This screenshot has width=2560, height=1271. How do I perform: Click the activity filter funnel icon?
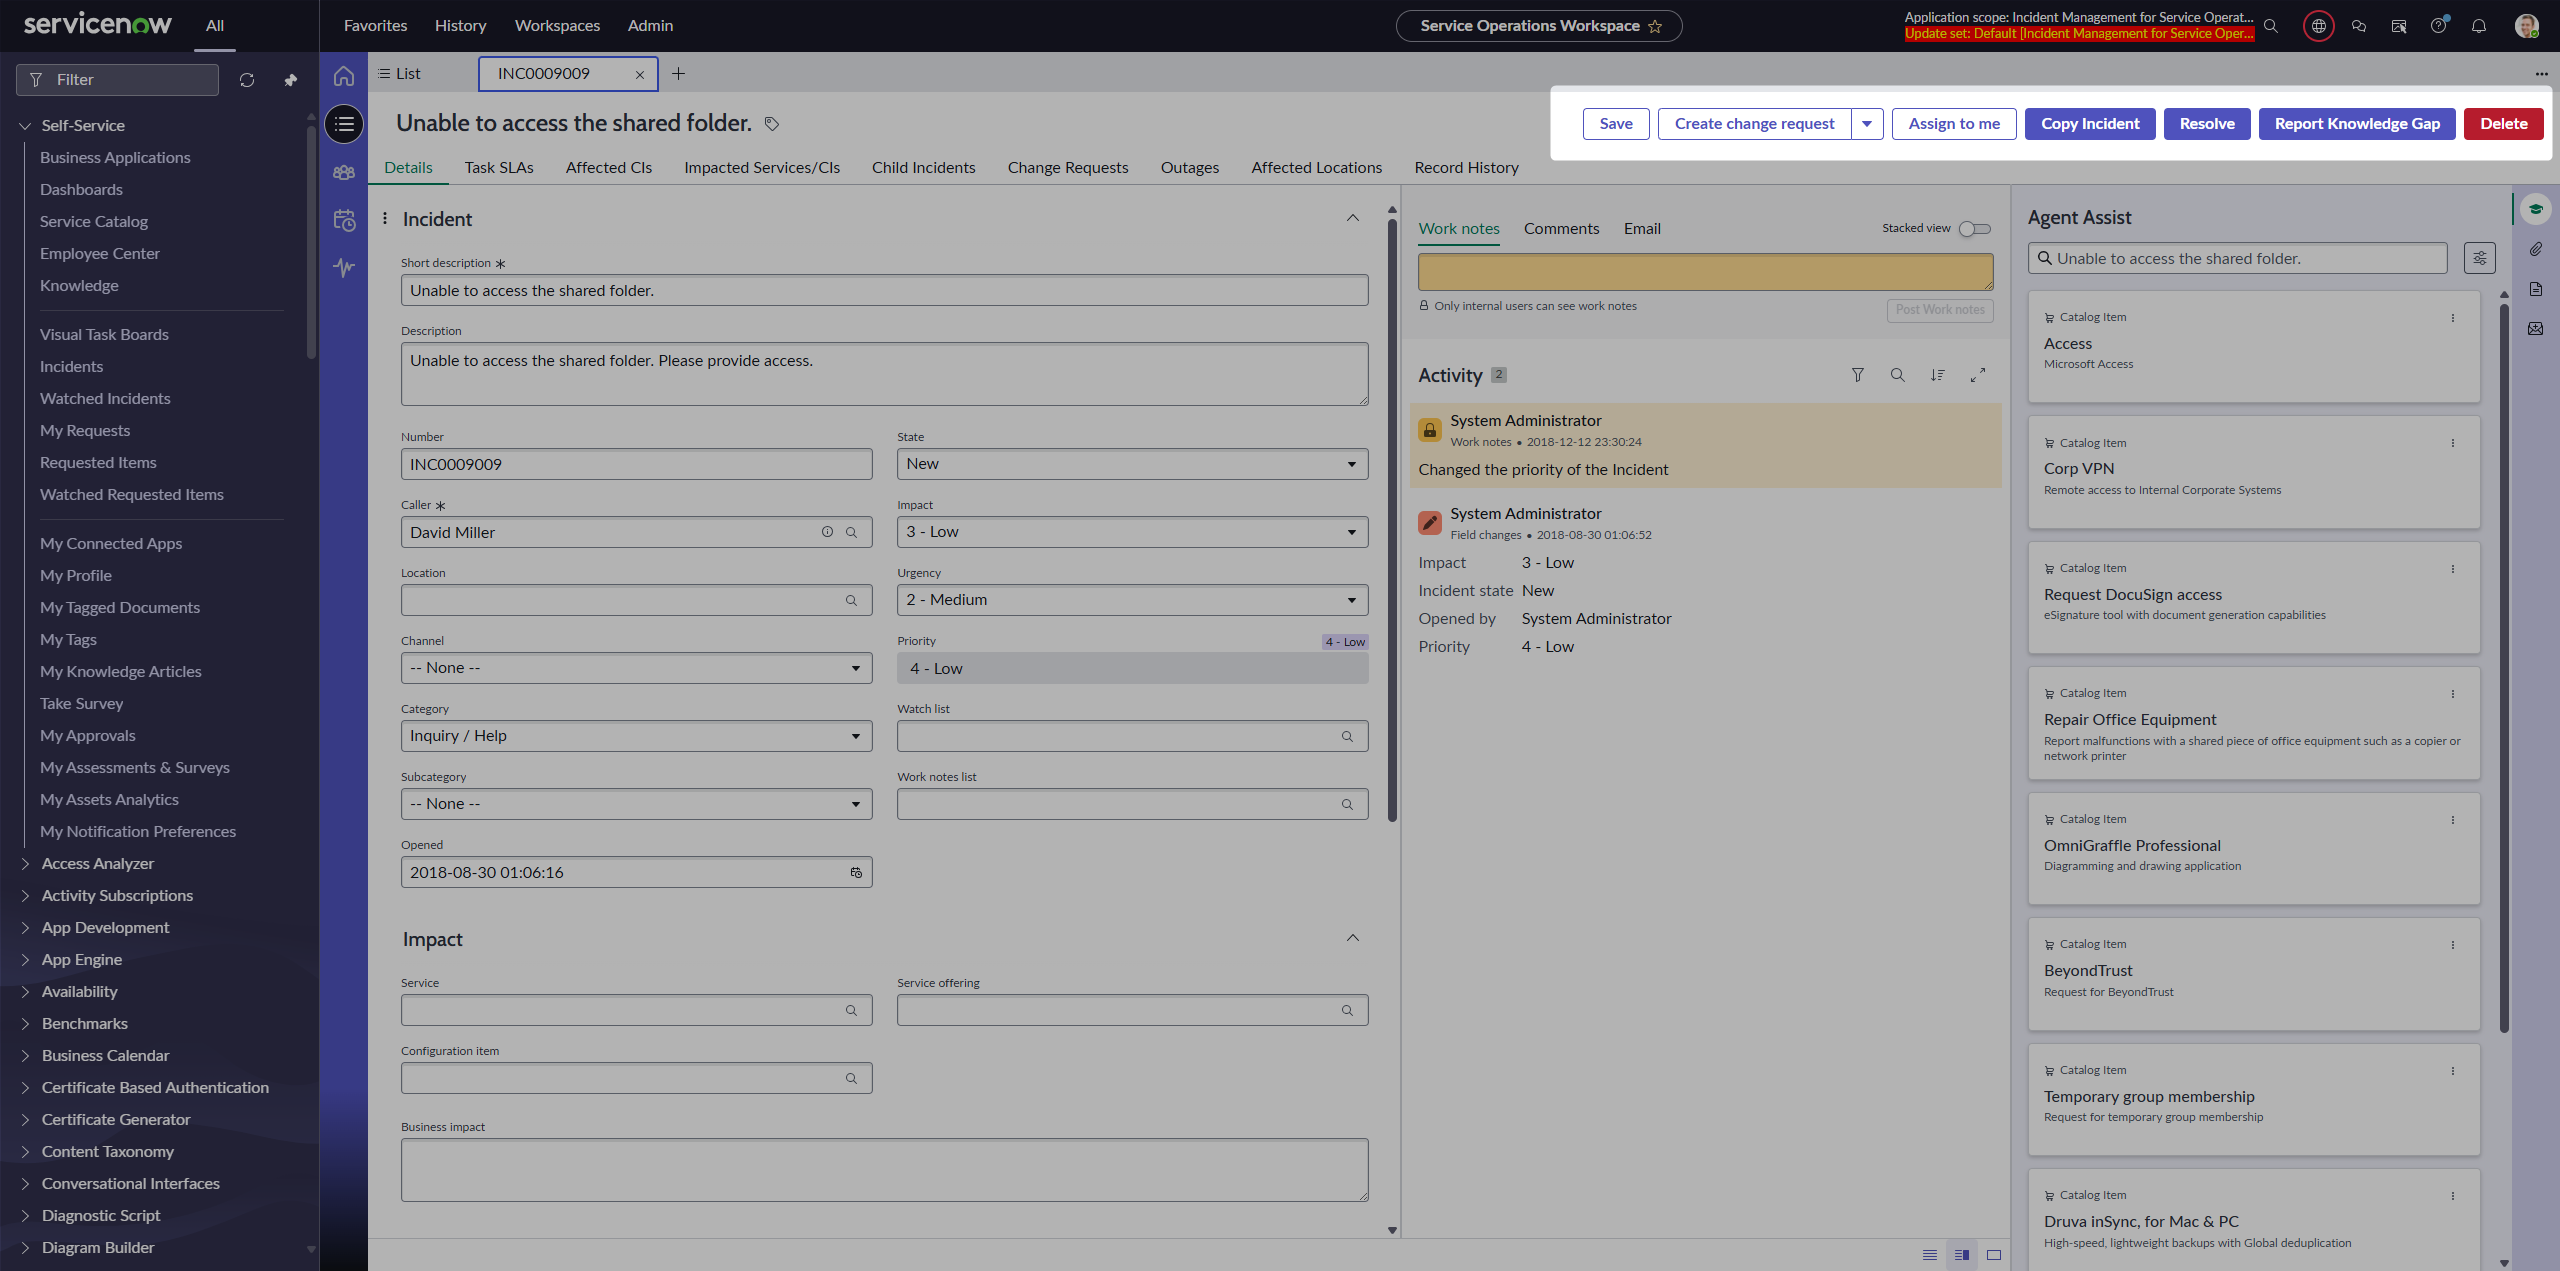[1857, 375]
